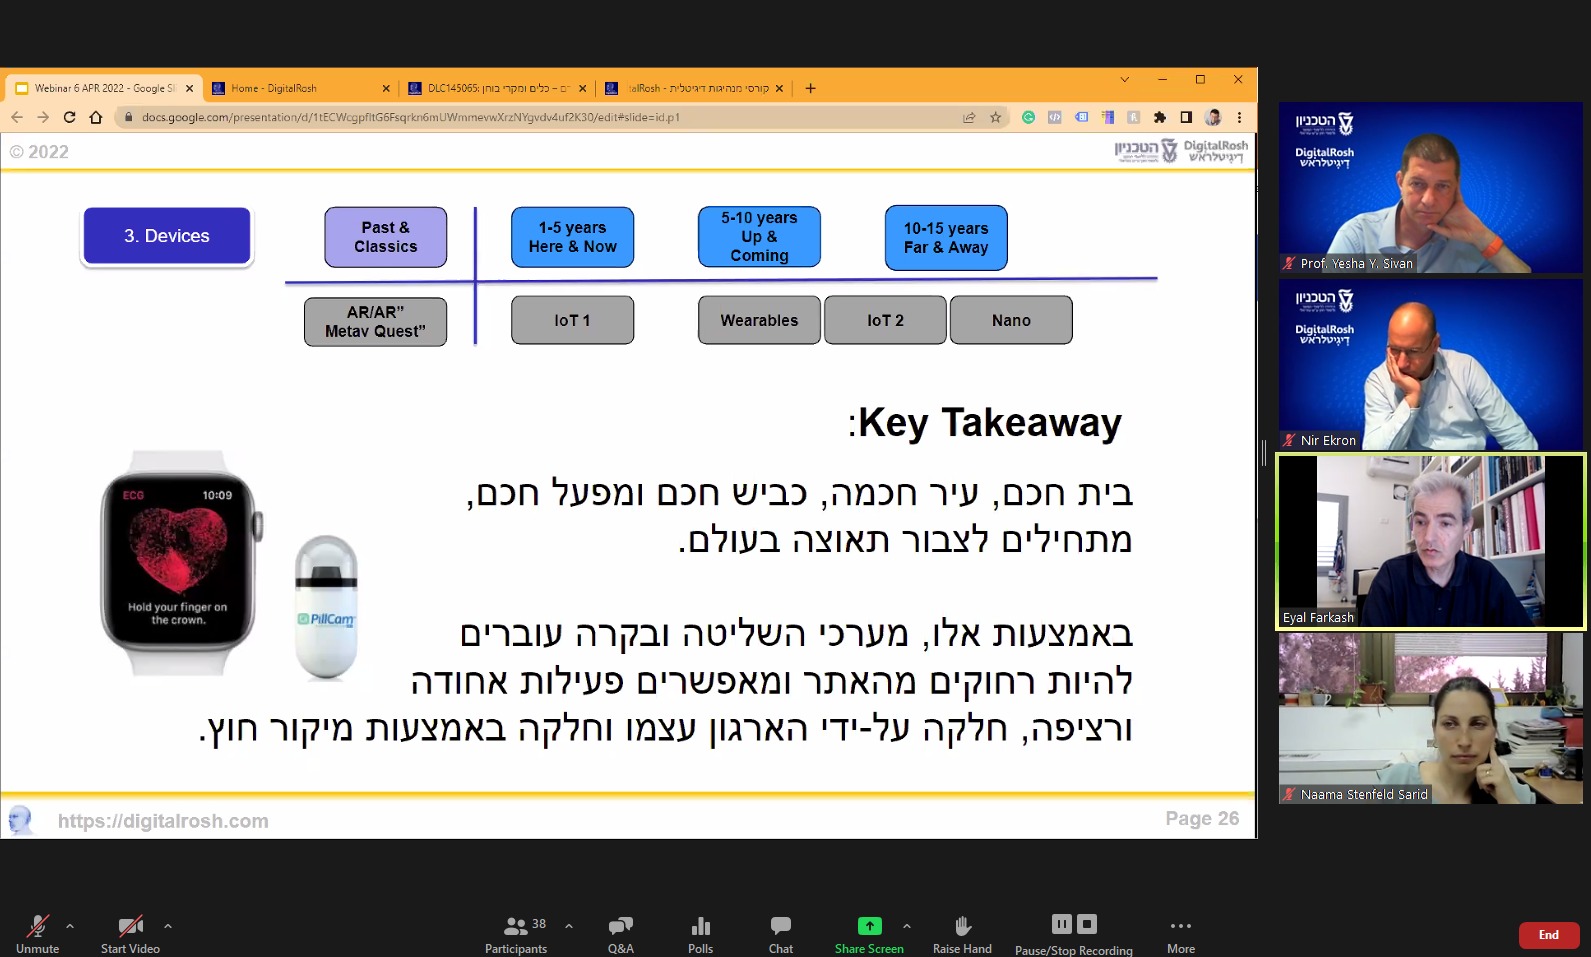Click the green Share Screen button
The image size is (1591, 957).
point(869,934)
